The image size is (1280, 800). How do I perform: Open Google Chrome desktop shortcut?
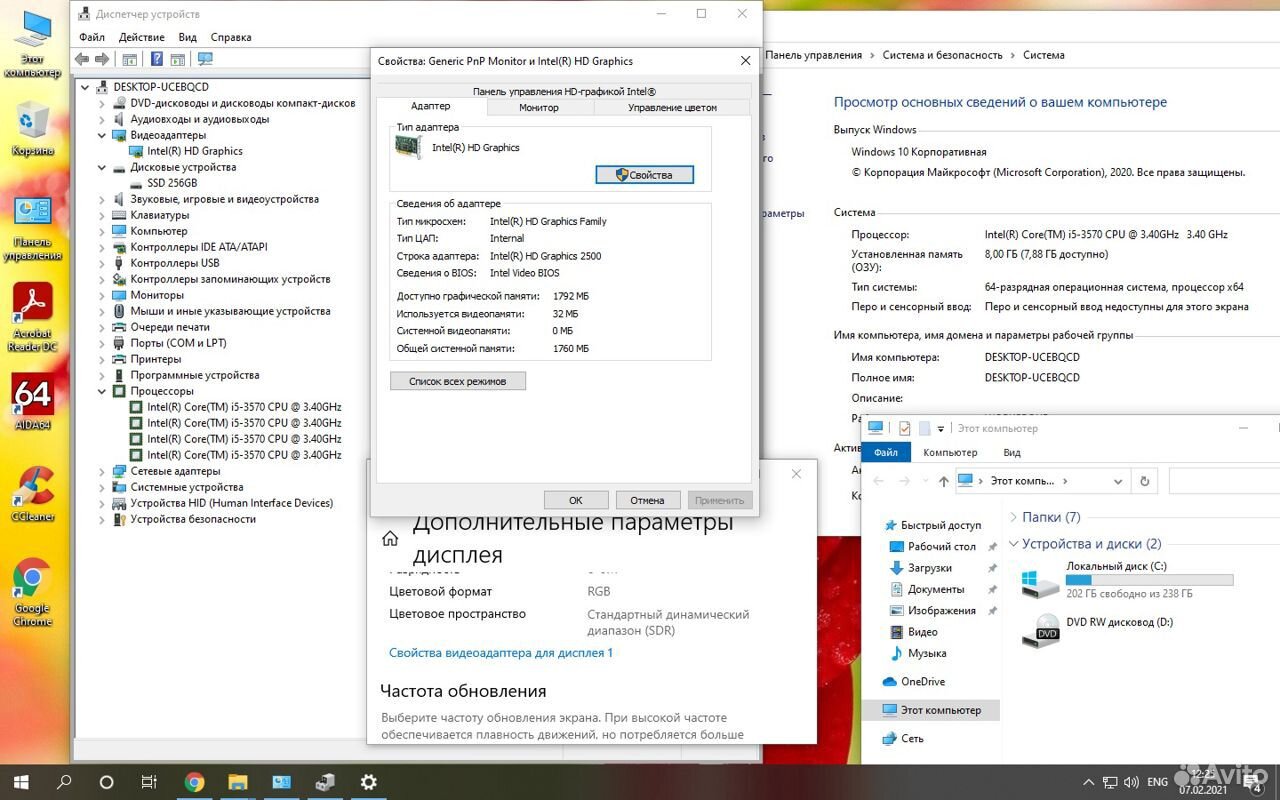32,593
